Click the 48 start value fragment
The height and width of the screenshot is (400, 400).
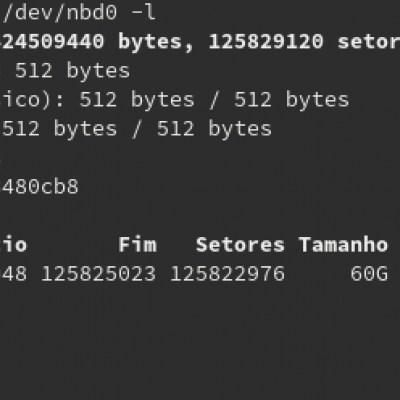[14, 274]
